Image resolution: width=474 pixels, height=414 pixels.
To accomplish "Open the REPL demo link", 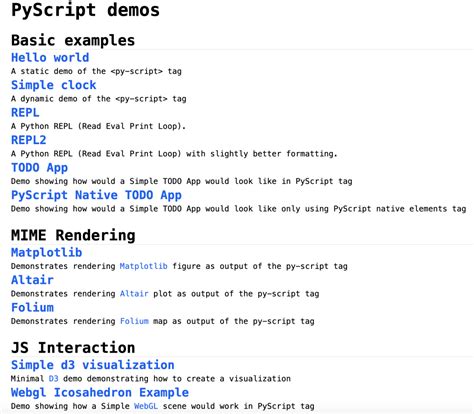I will point(25,113).
